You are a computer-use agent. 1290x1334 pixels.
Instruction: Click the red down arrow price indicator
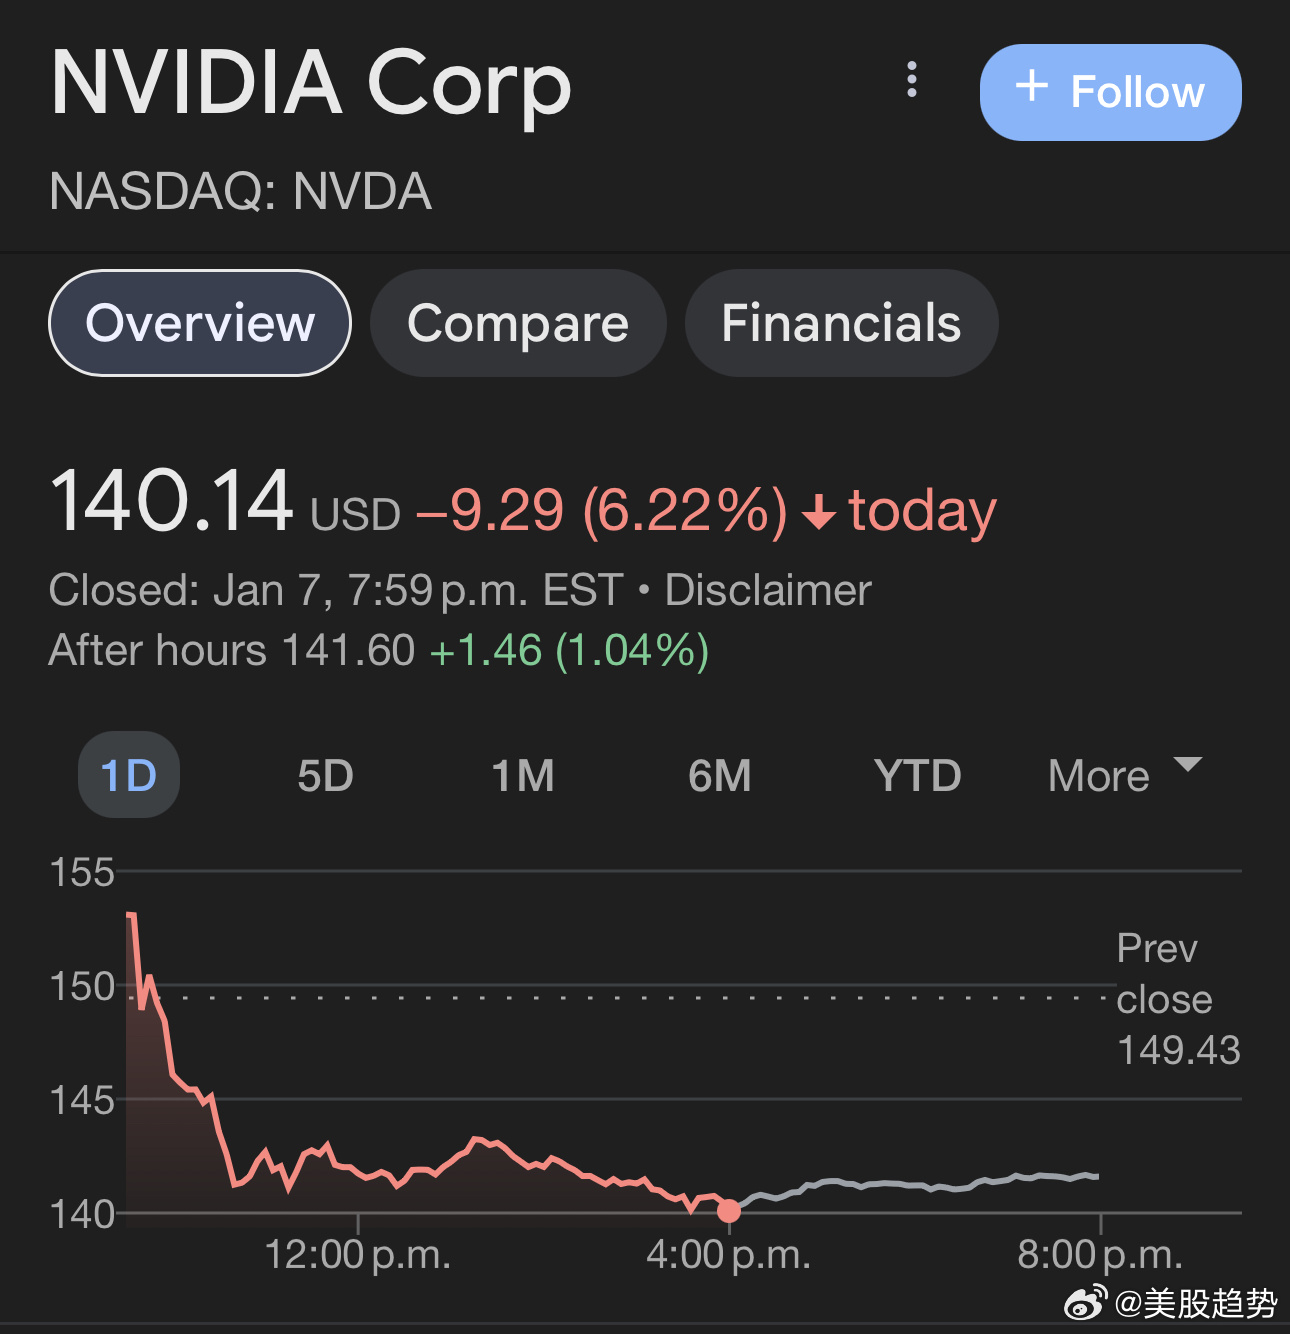coord(819,511)
